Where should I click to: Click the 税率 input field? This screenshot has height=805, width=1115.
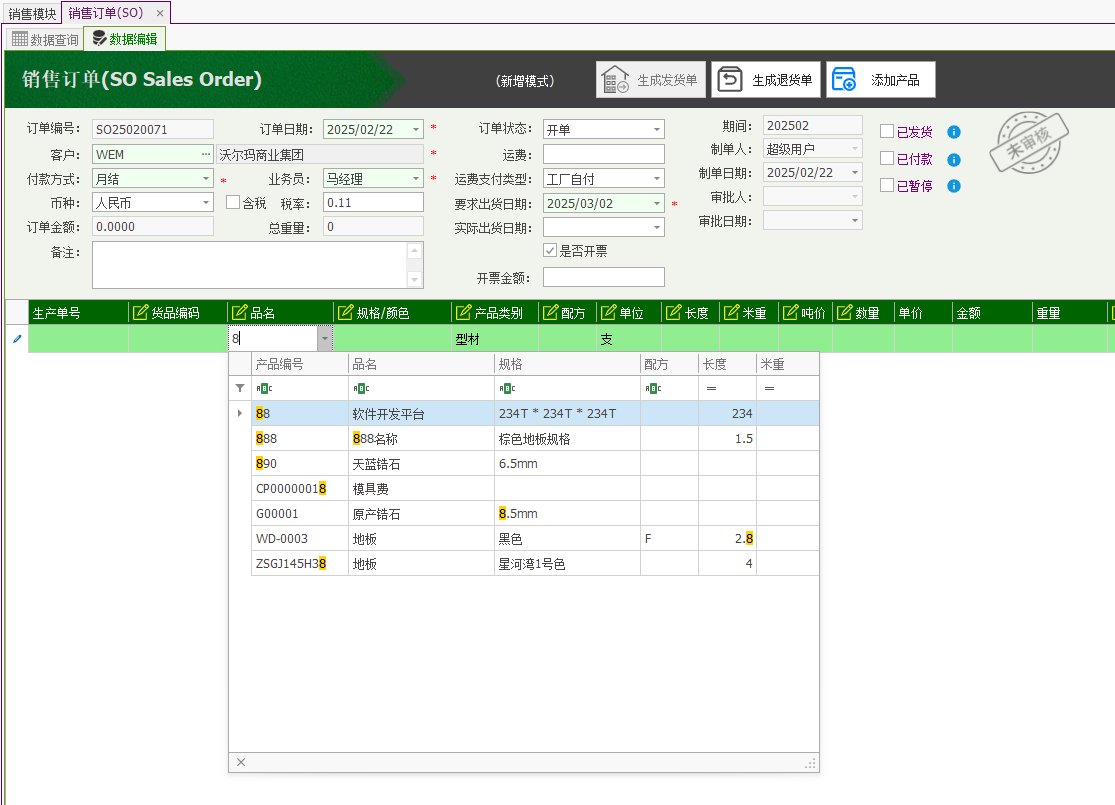tap(373, 203)
